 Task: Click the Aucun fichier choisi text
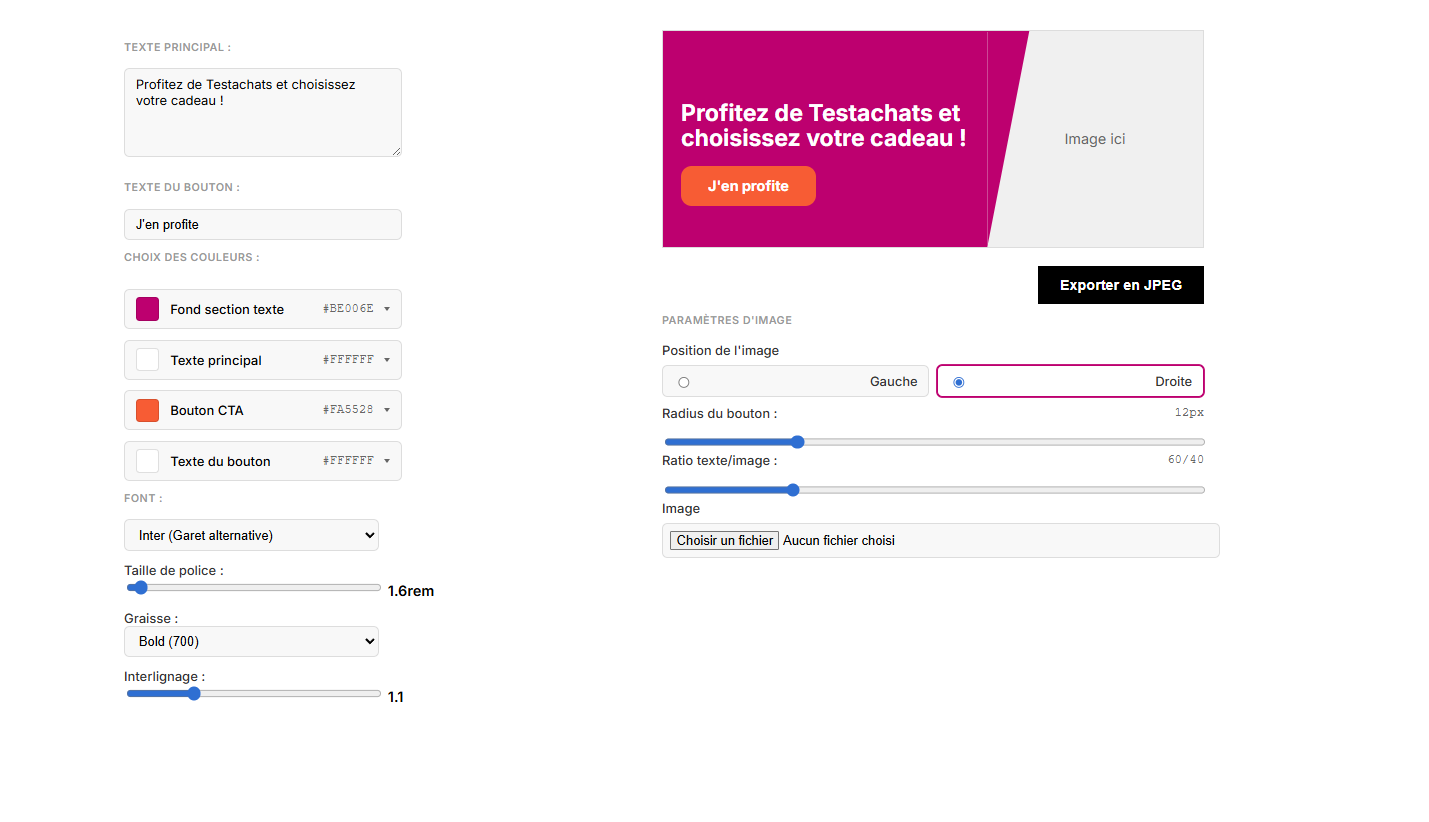click(839, 540)
